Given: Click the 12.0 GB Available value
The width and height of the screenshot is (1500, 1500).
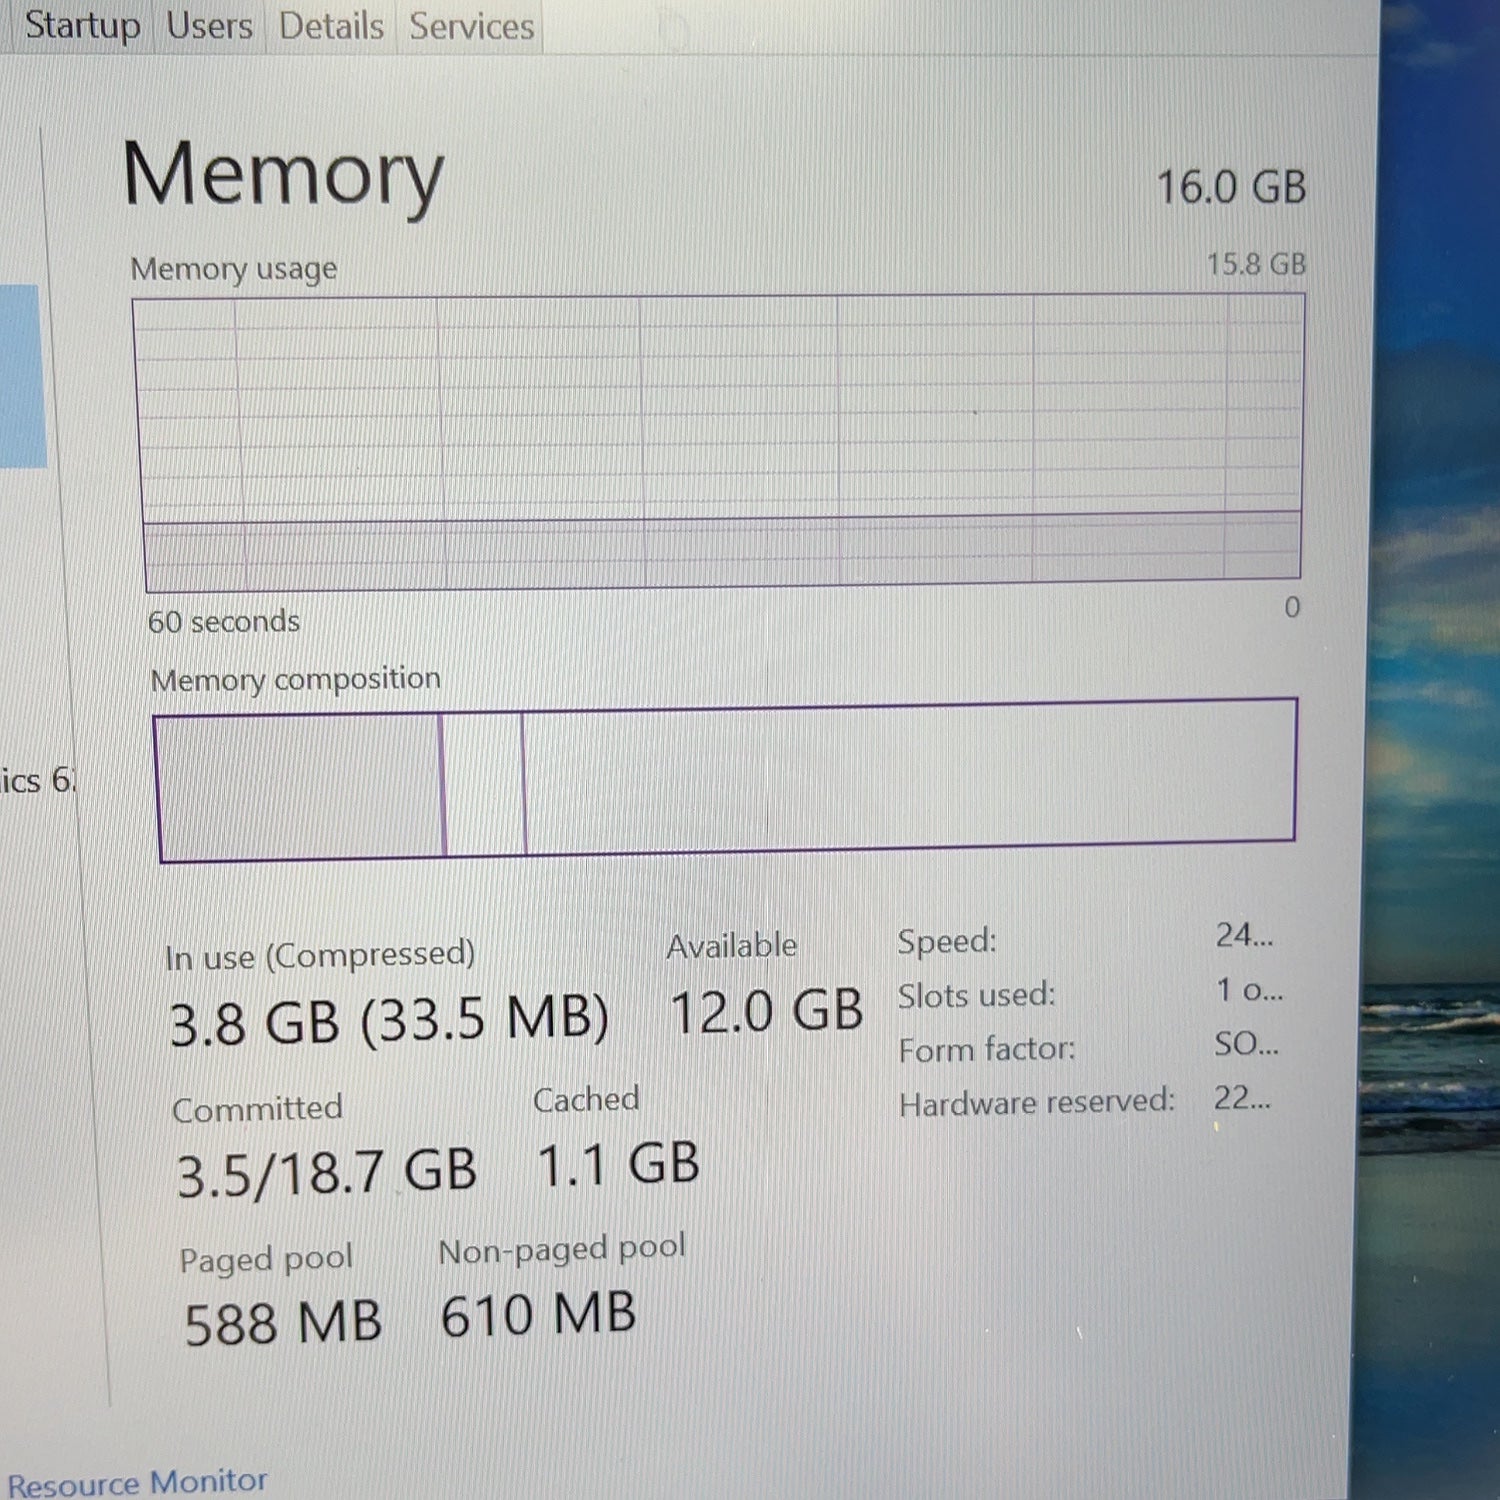Looking at the screenshot, I should click(766, 1010).
